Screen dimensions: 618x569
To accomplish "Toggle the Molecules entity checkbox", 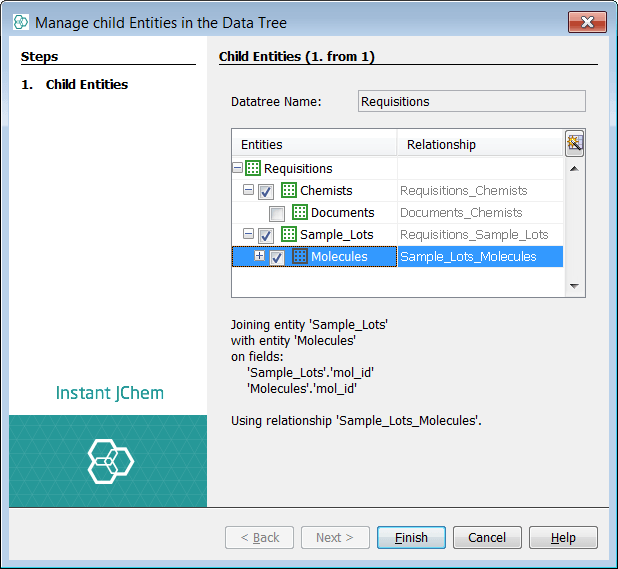I will (x=277, y=257).
